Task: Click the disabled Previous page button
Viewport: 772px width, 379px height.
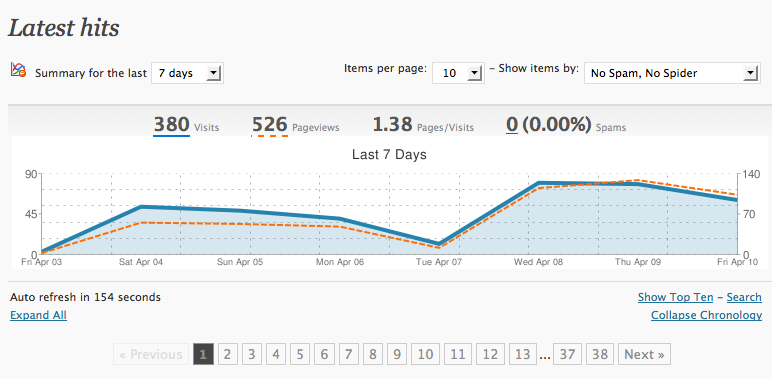Action: [151, 354]
